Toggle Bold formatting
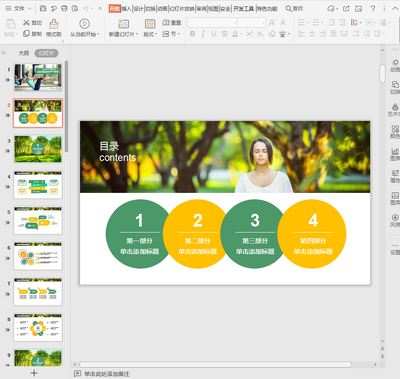 pyautogui.click(x=192, y=34)
